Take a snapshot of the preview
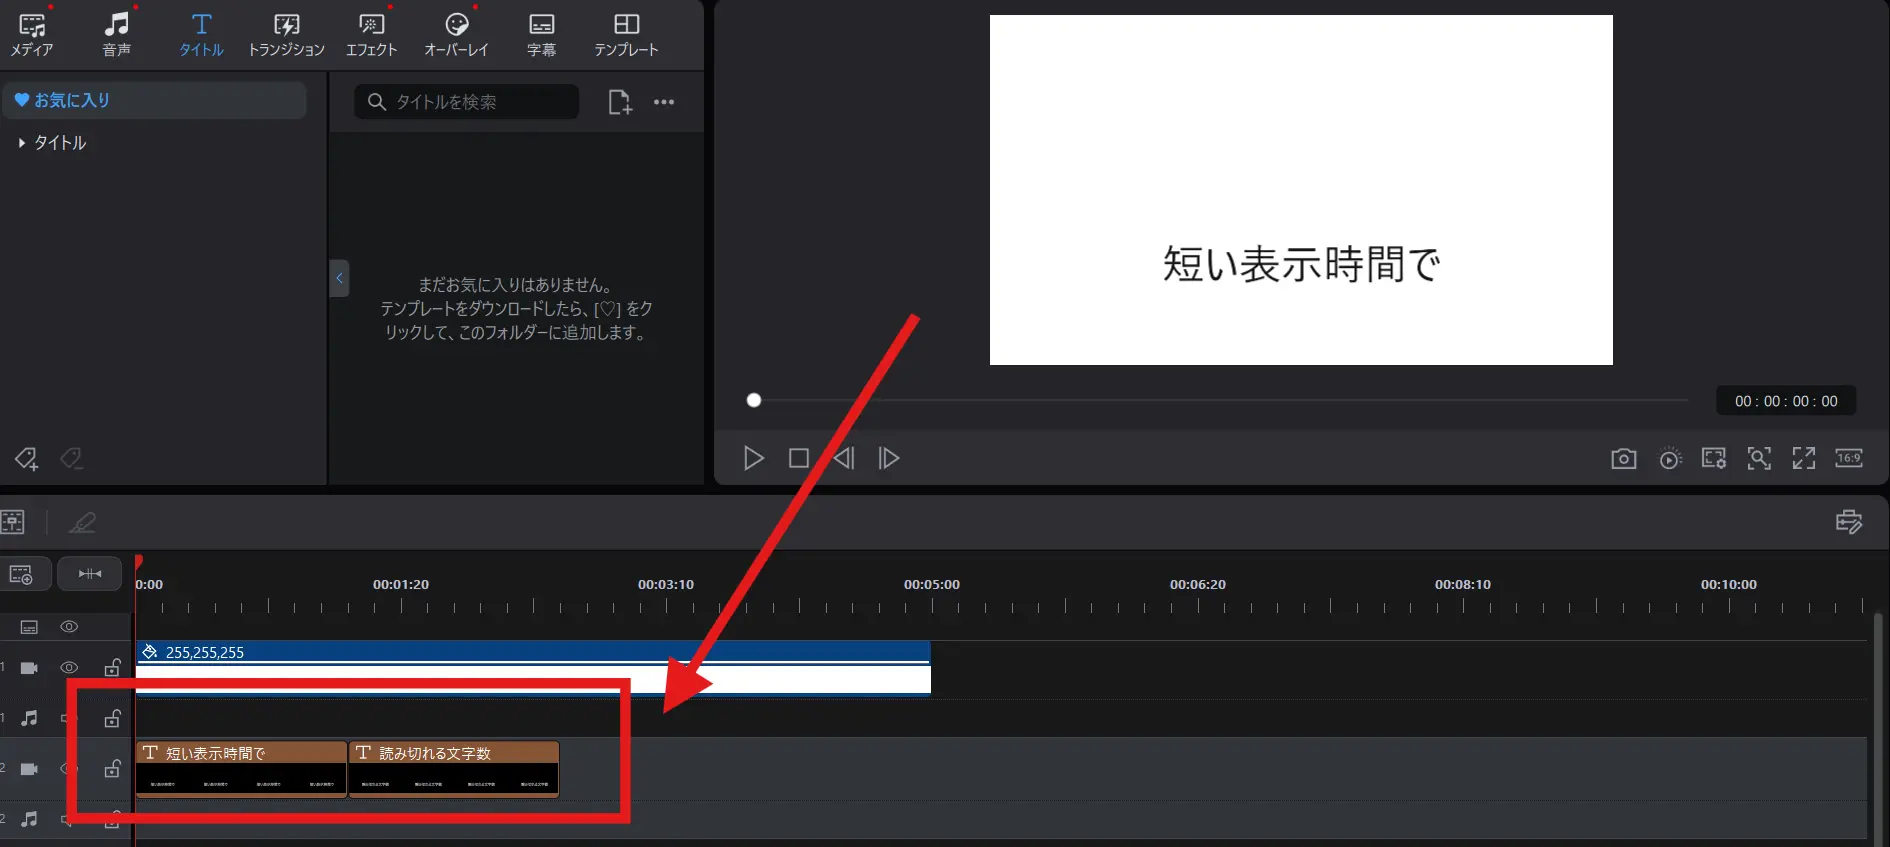This screenshot has width=1890, height=847. [x=1624, y=458]
